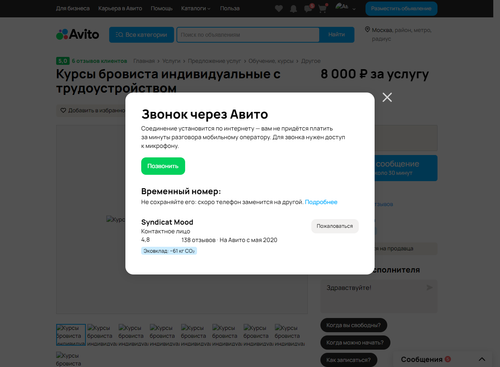The height and width of the screenshot is (367, 500).
Task: Open notifications bell icon
Action: pos(293,8)
